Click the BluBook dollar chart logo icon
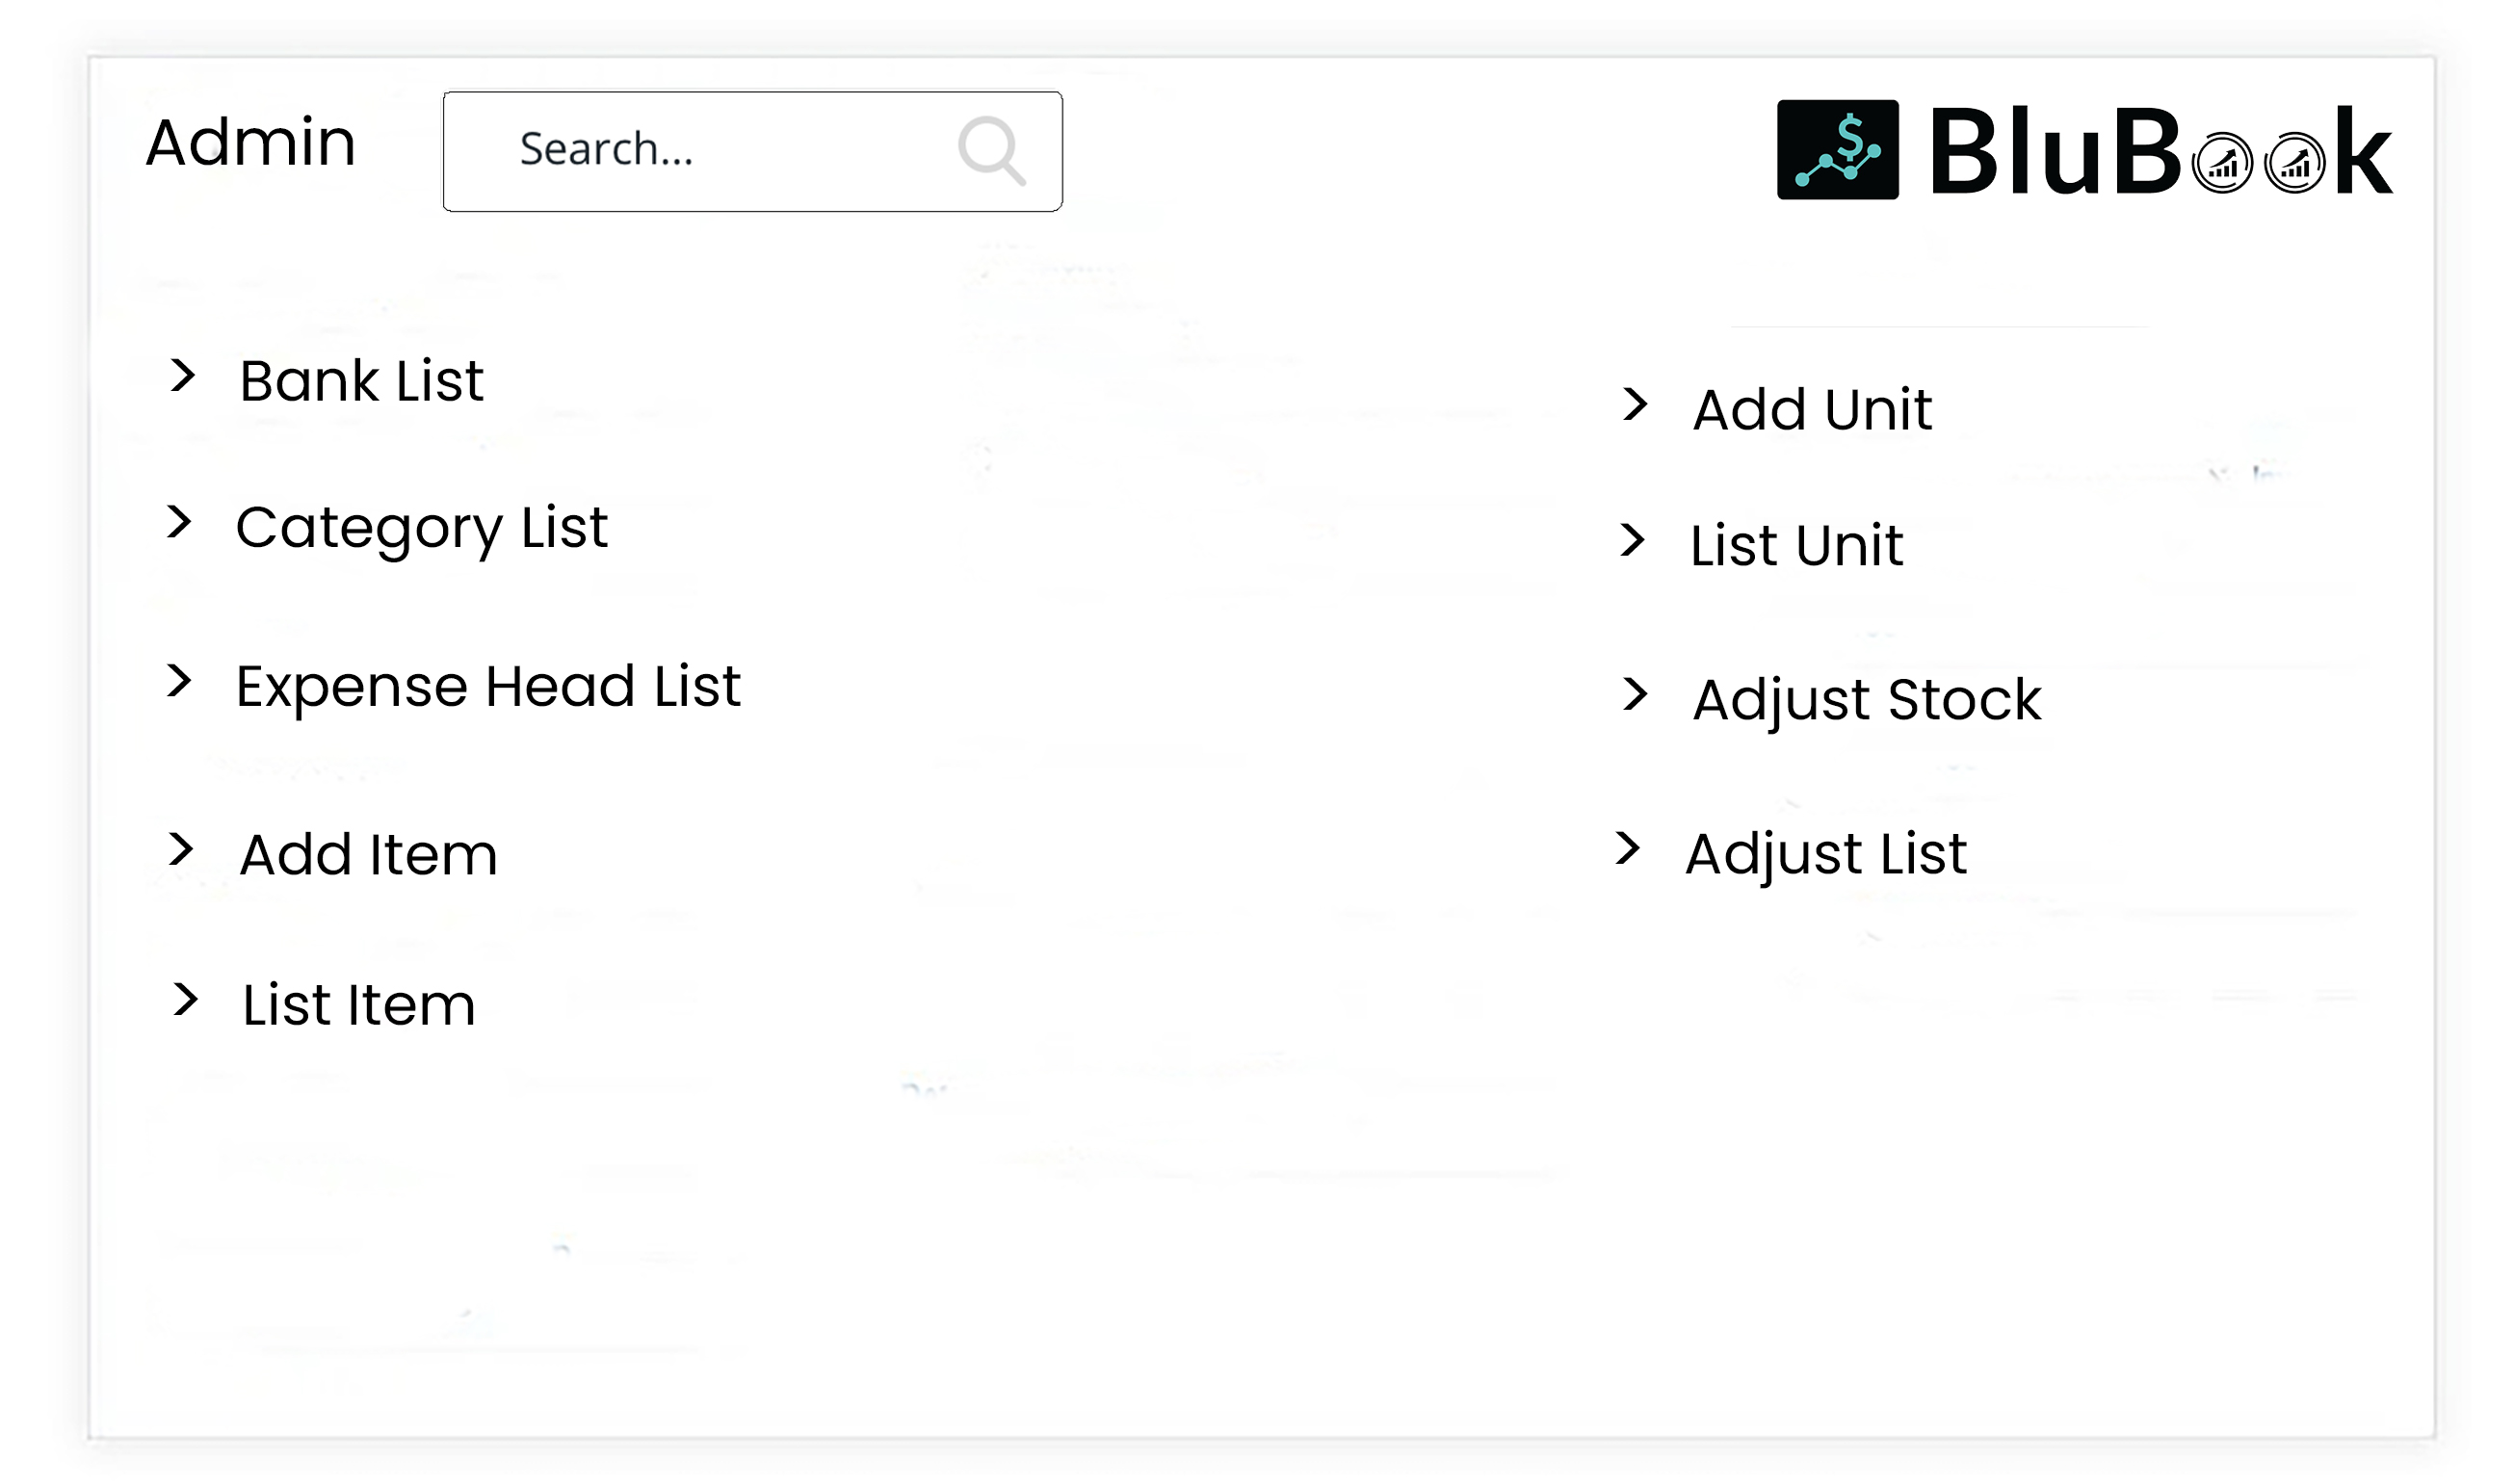Viewport: 2514px width, 1484px height. pyautogui.click(x=1837, y=150)
